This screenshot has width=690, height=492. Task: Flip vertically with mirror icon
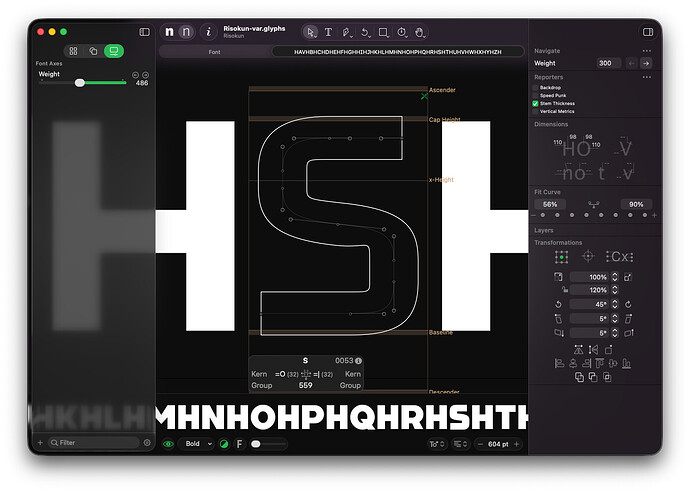tap(593, 350)
